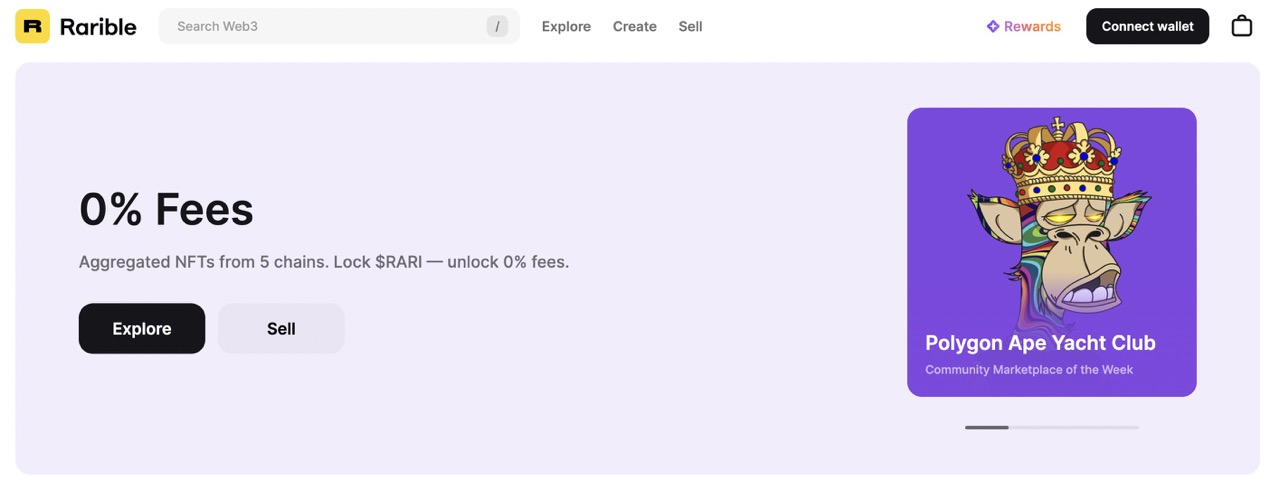Focus the Search Web3 field
The image size is (1280, 481).
tap(339, 26)
